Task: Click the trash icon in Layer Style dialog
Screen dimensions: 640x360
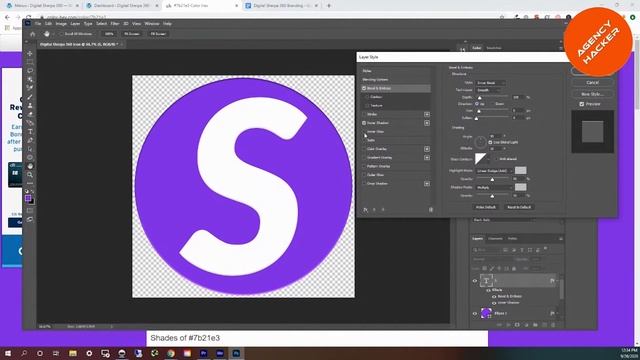Action: click(431, 210)
